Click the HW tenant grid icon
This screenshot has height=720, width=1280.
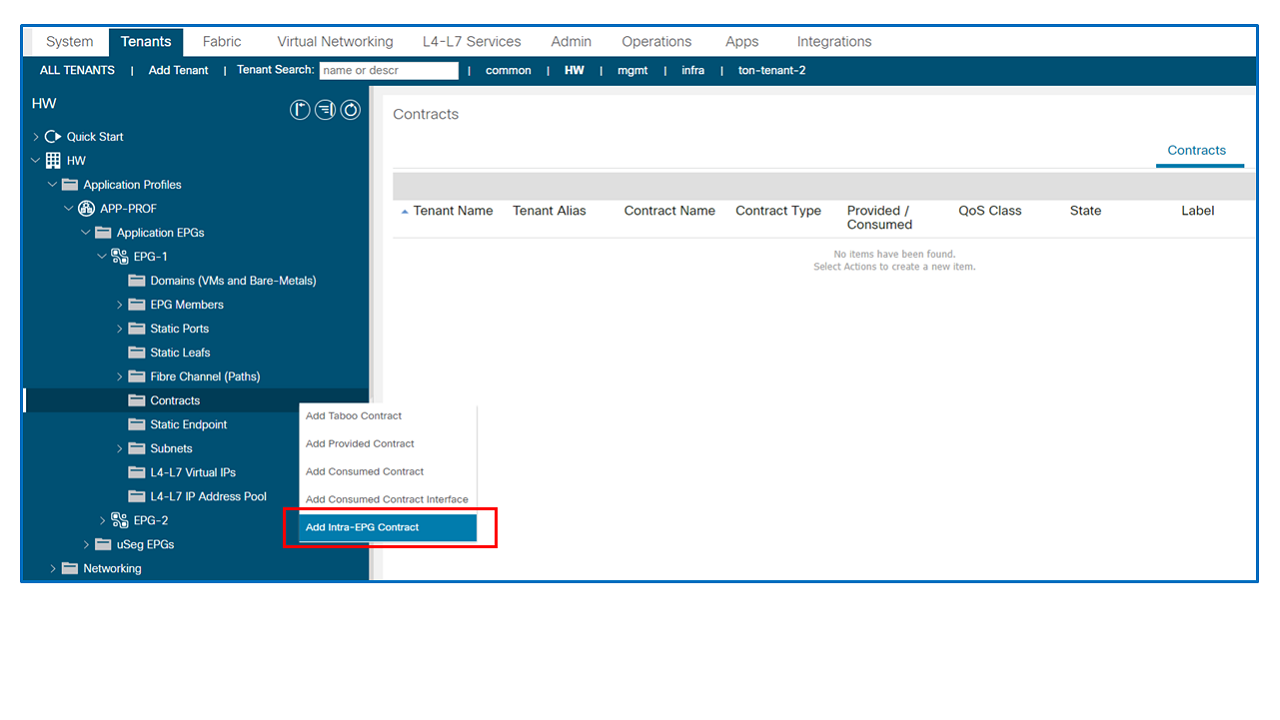[53, 160]
